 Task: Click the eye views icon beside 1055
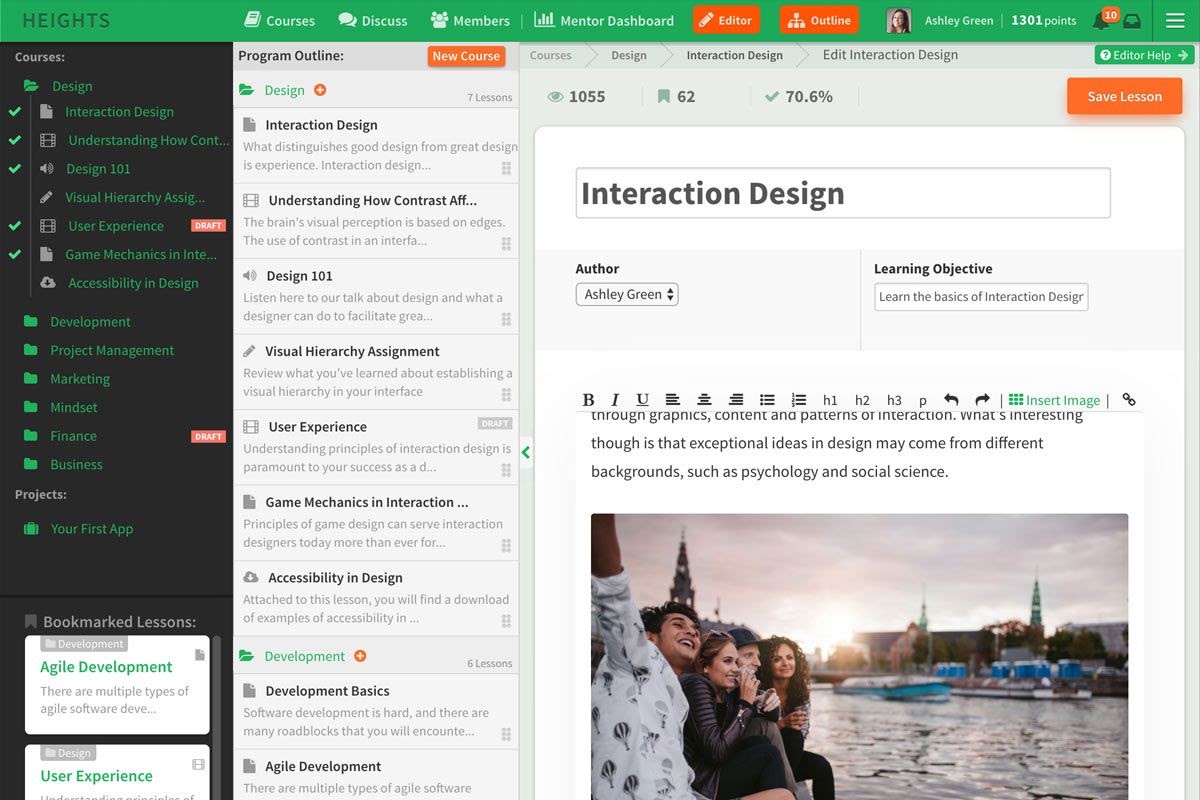tap(555, 97)
